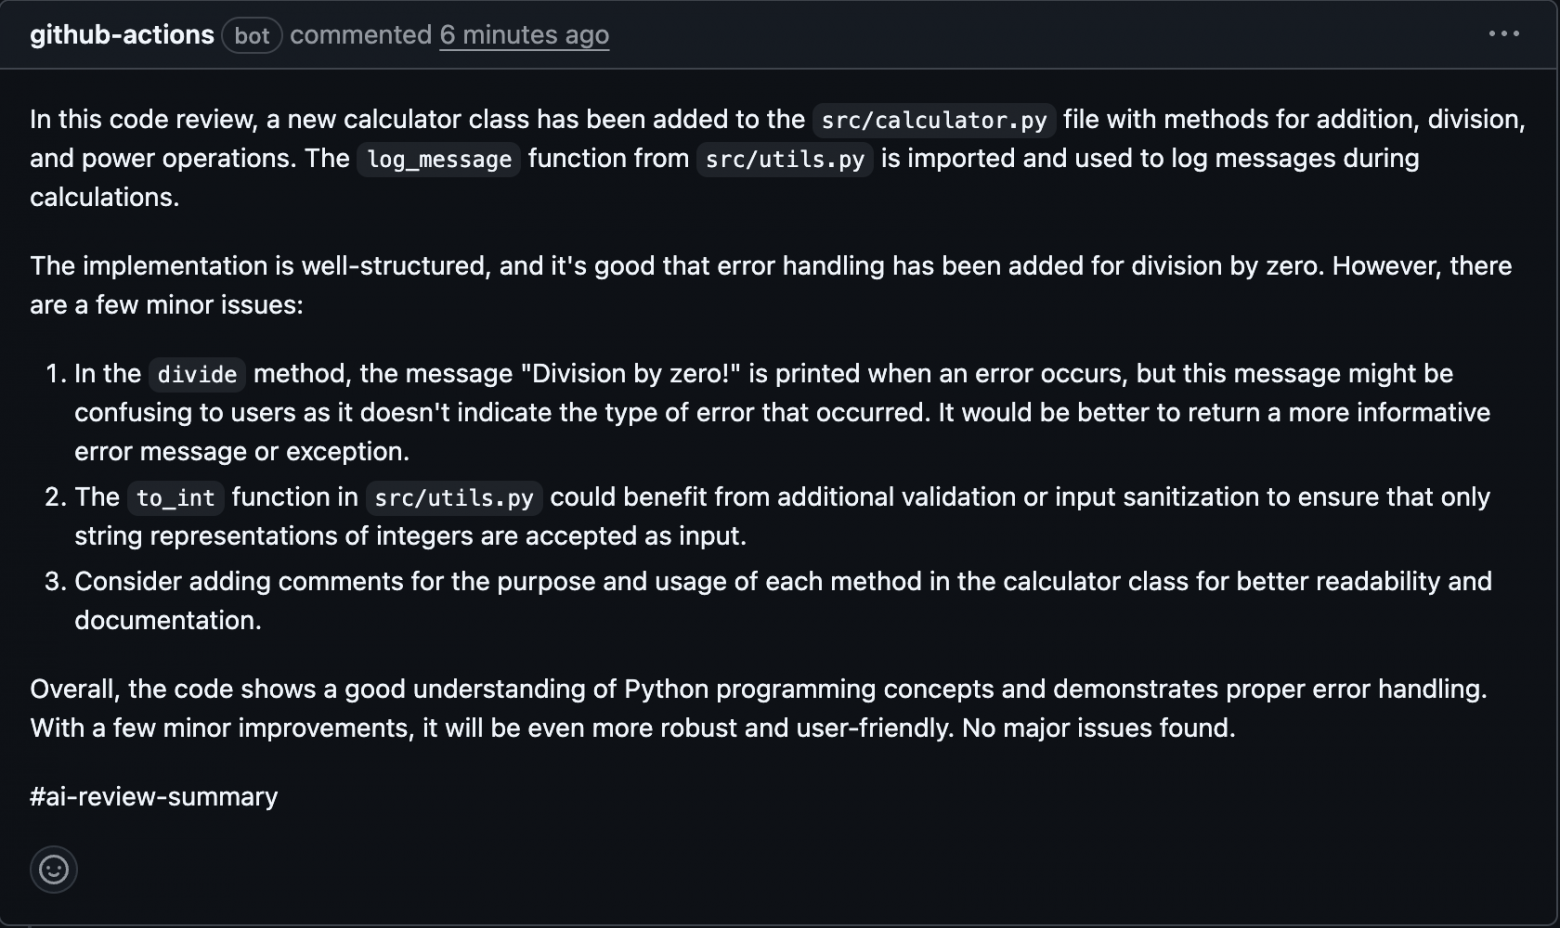Click the bot badge label
Viewport: 1560px width, 928px height.
(x=252, y=36)
